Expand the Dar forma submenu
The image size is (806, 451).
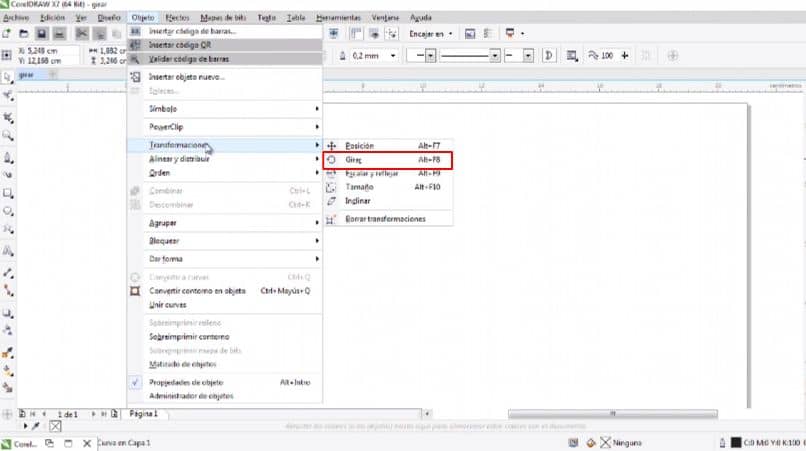(x=225, y=259)
